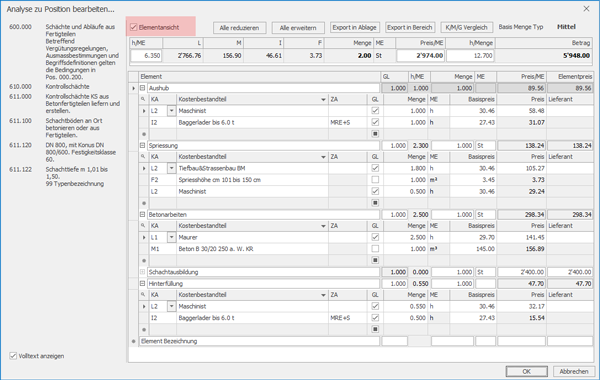Image resolution: width=600 pixels, height=380 pixels.
Task: Click Export in Bereich button
Action: pyautogui.click(x=410, y=28)
